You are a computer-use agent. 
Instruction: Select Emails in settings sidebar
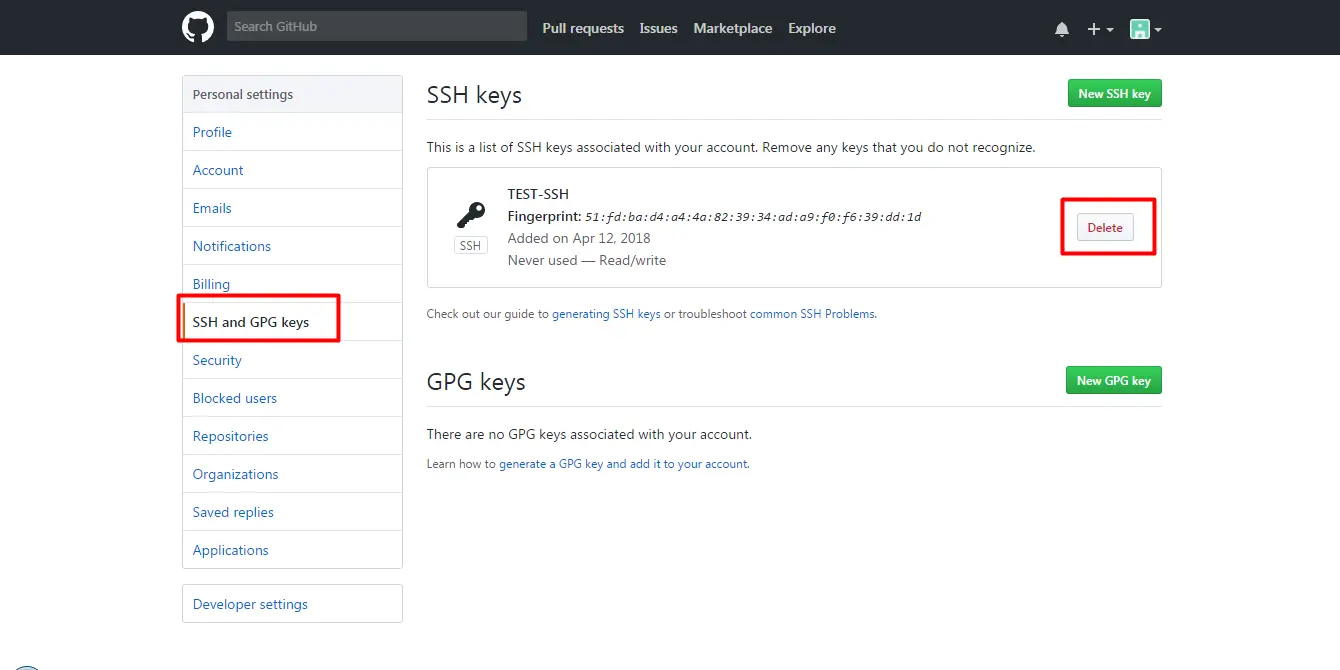292,208
